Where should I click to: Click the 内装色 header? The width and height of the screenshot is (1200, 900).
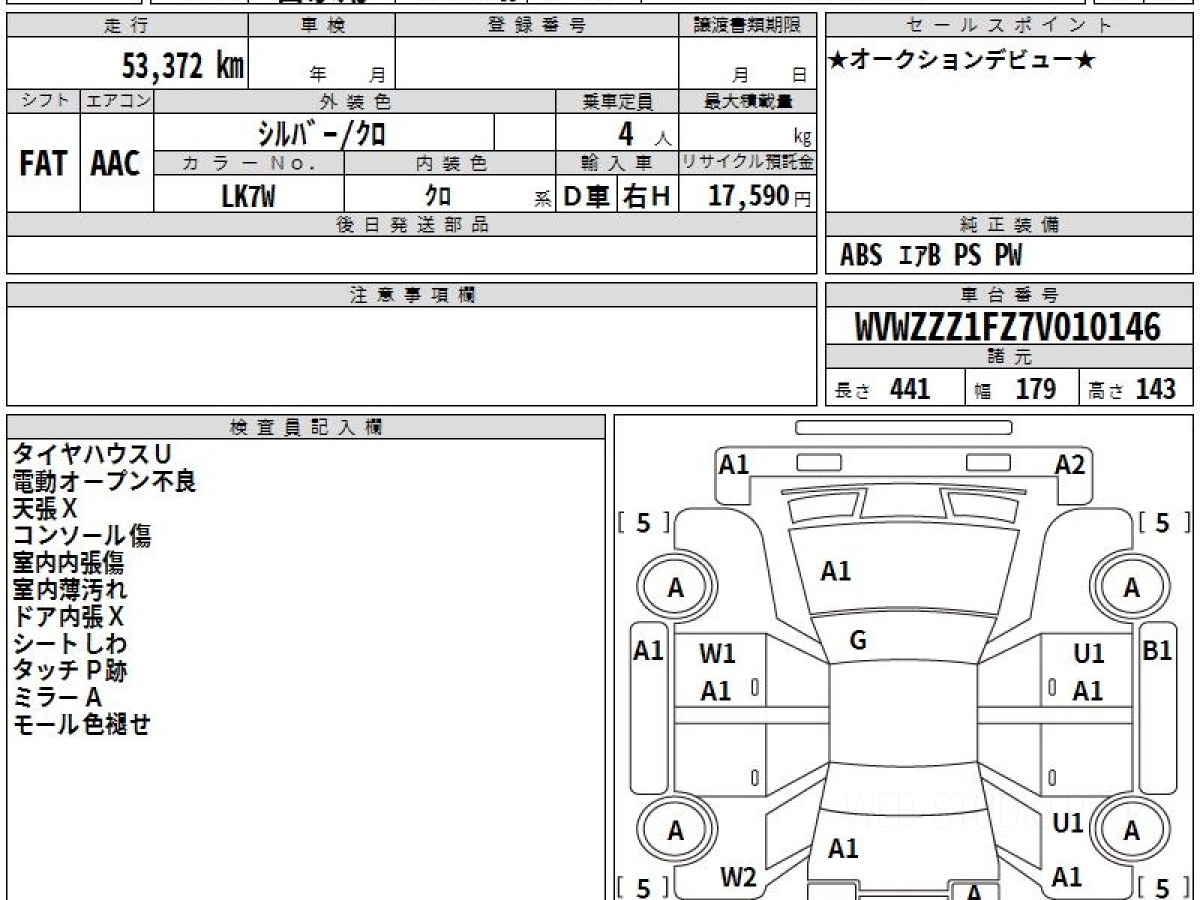450,164
